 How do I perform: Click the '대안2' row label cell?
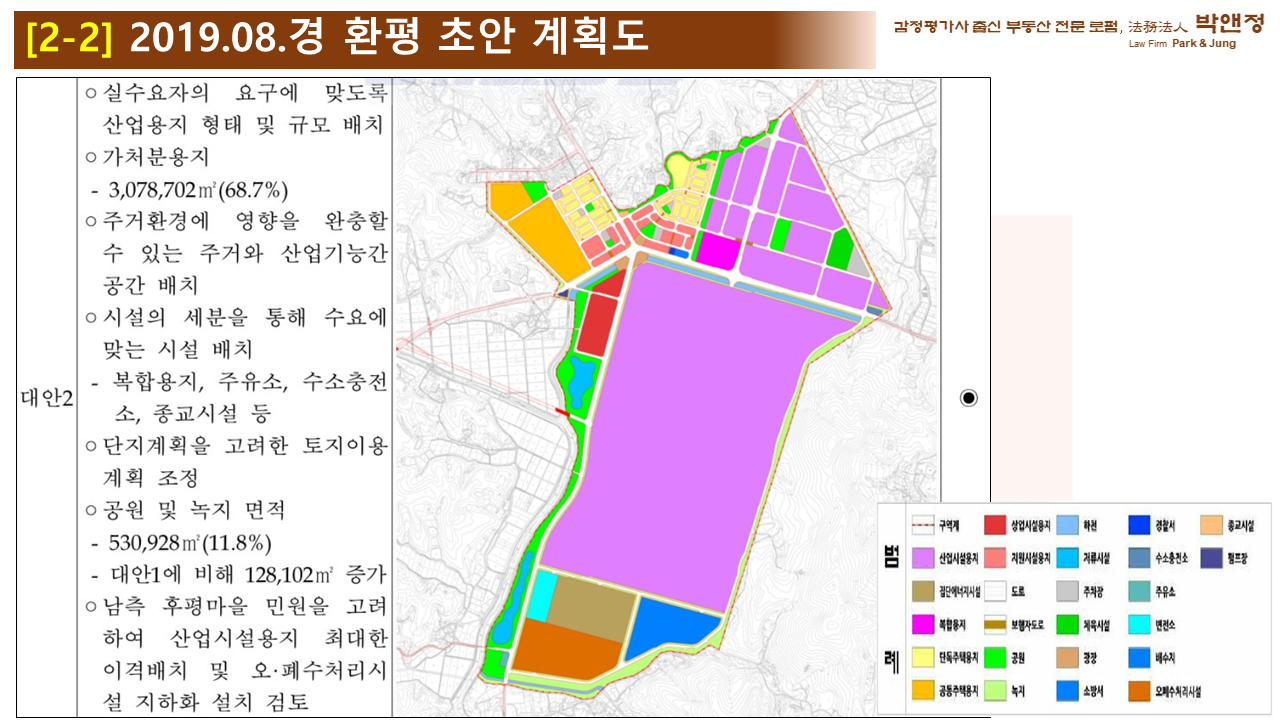click(x=46, y=398)
